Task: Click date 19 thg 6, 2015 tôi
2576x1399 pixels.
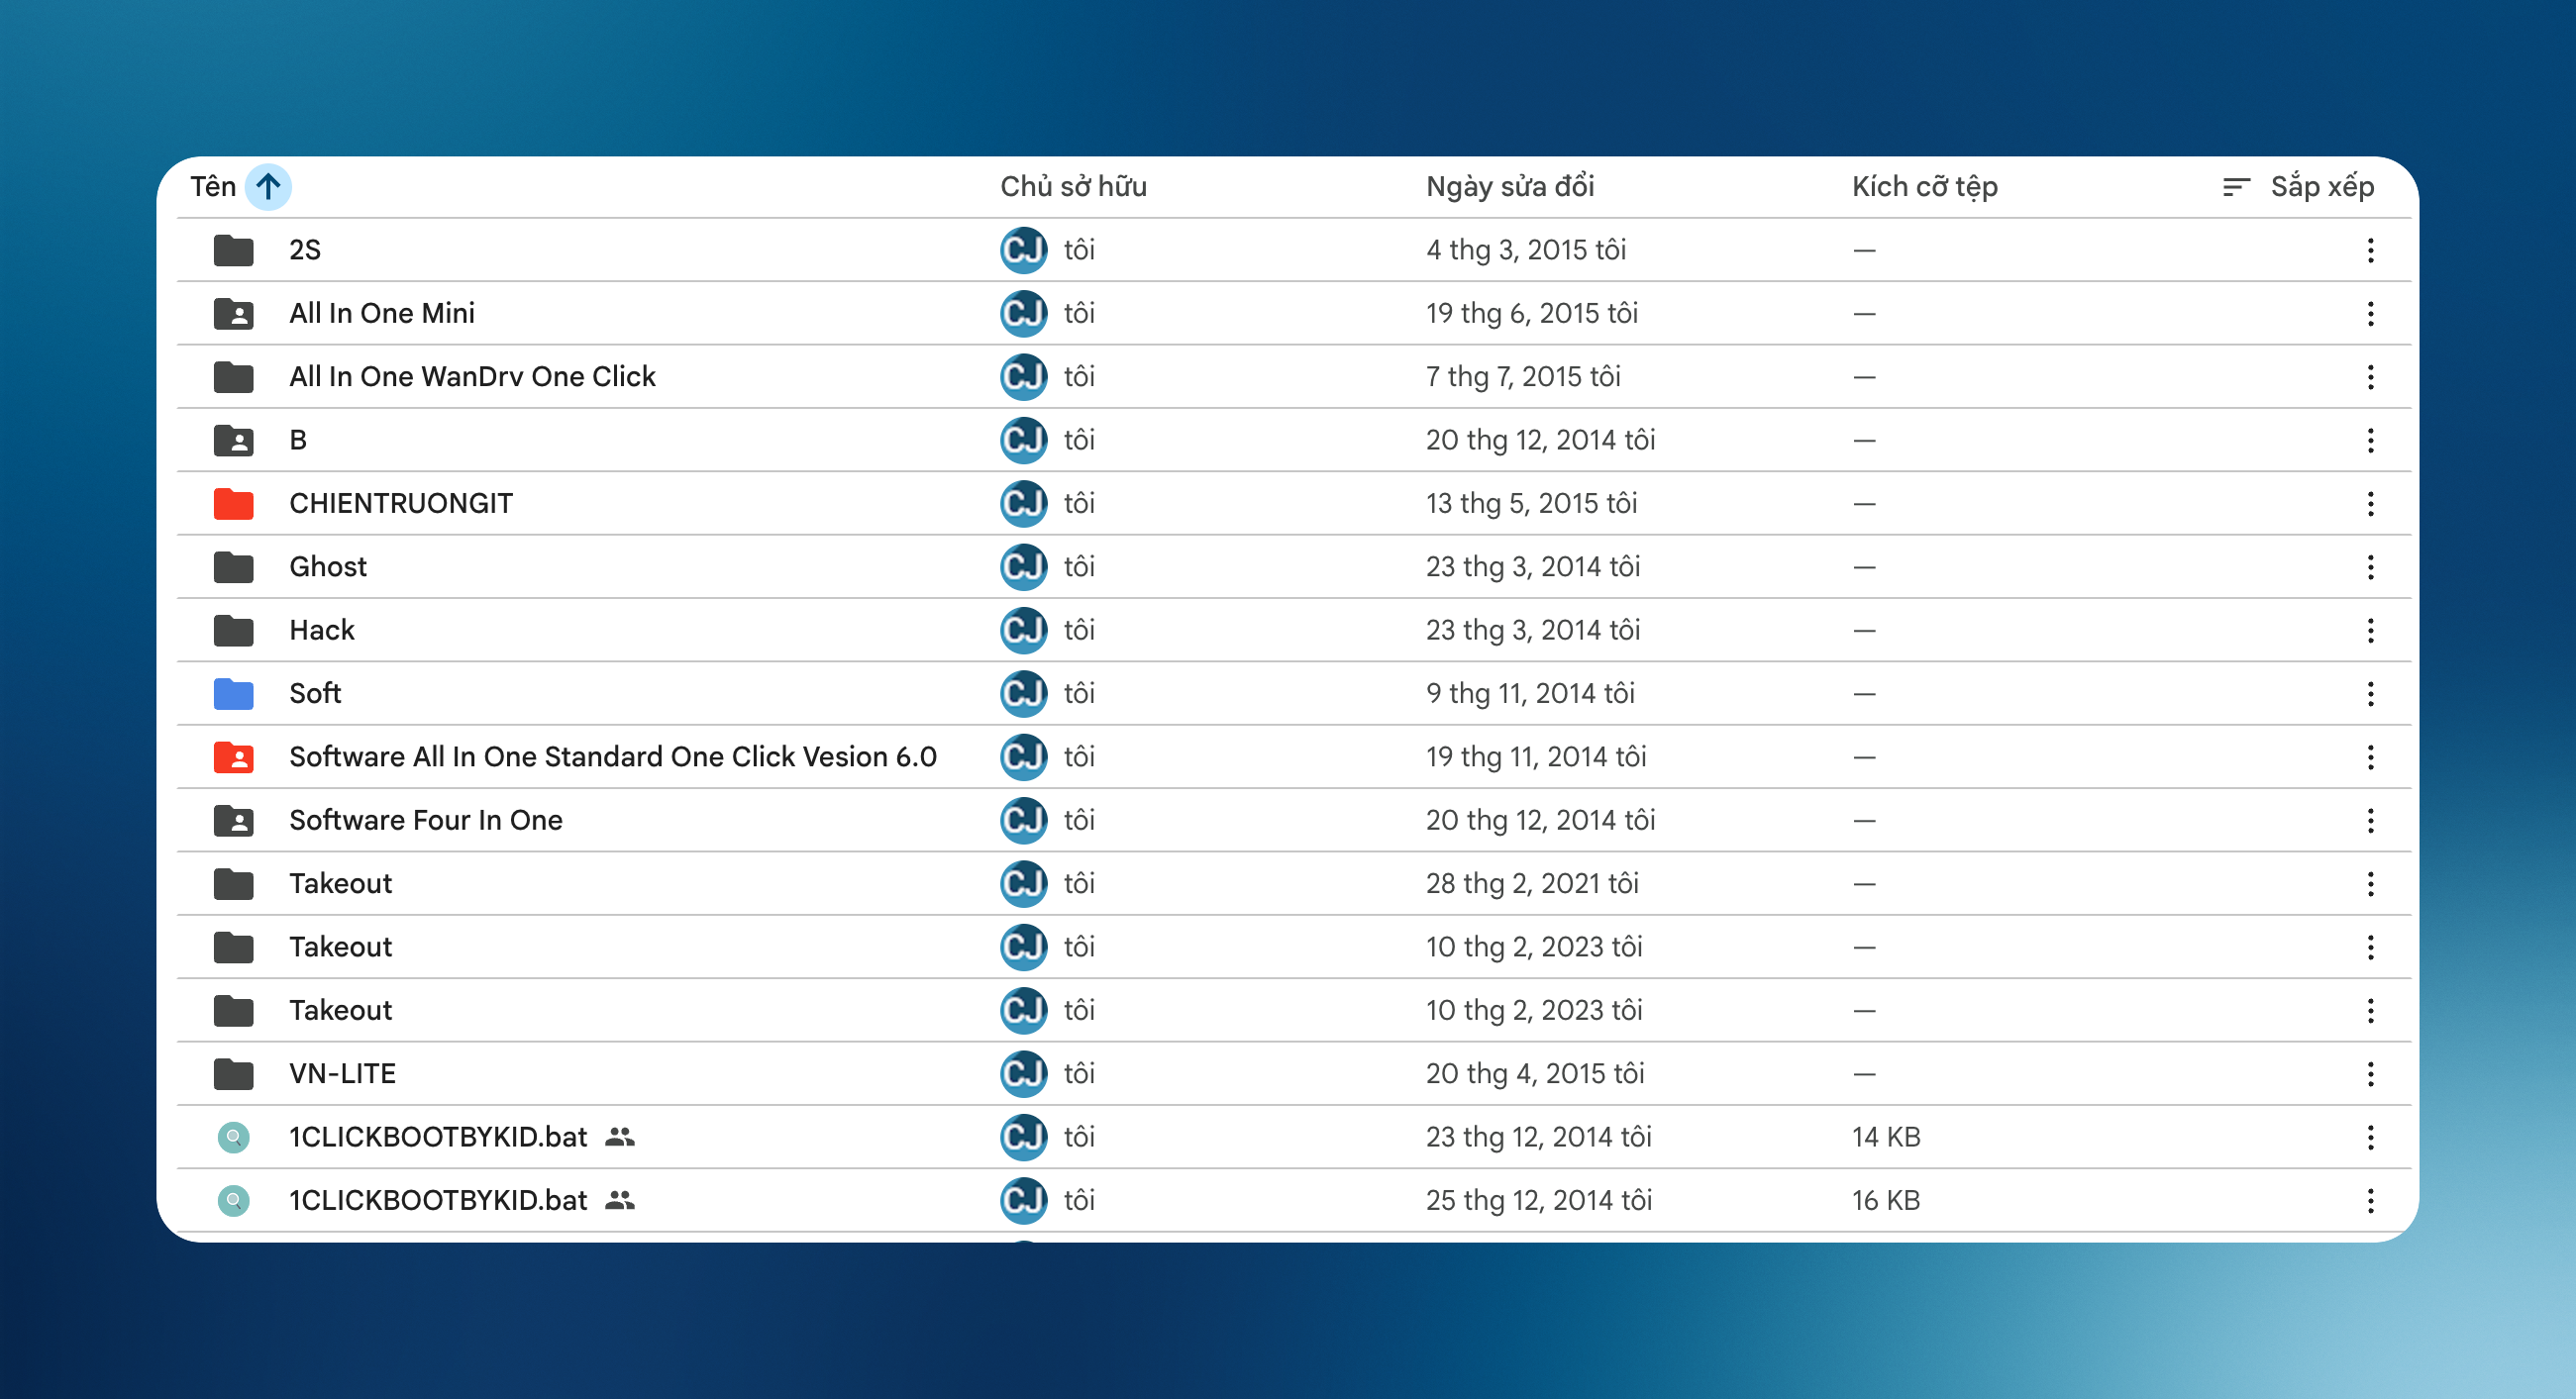Action: click(x=1532, y=313)
